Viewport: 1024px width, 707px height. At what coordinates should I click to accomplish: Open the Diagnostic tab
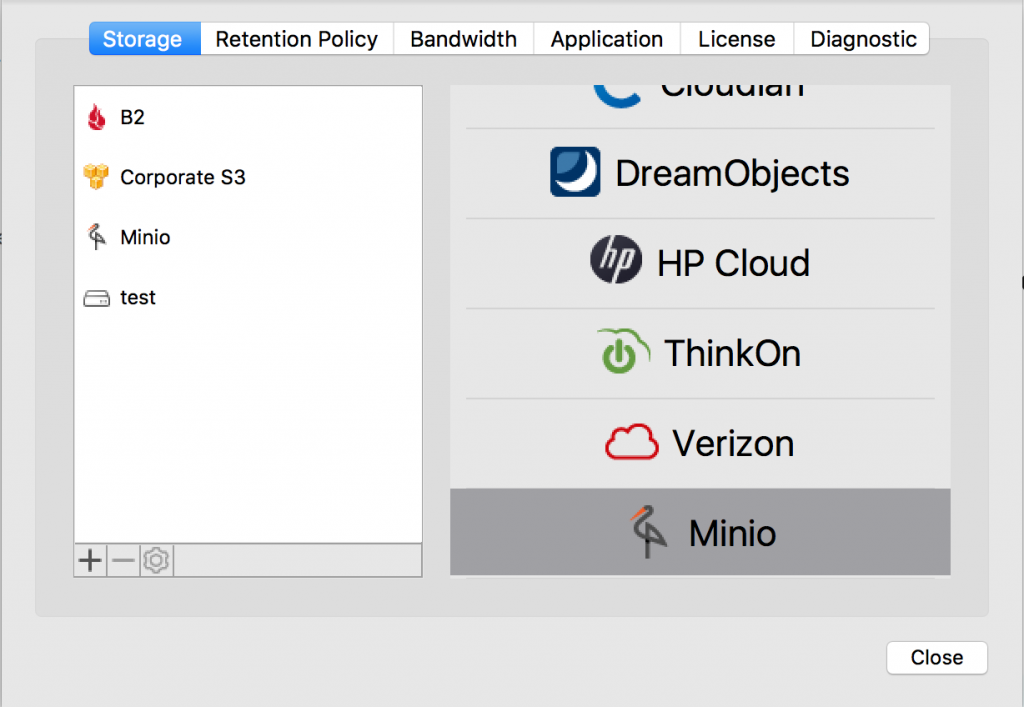point(862,39)
